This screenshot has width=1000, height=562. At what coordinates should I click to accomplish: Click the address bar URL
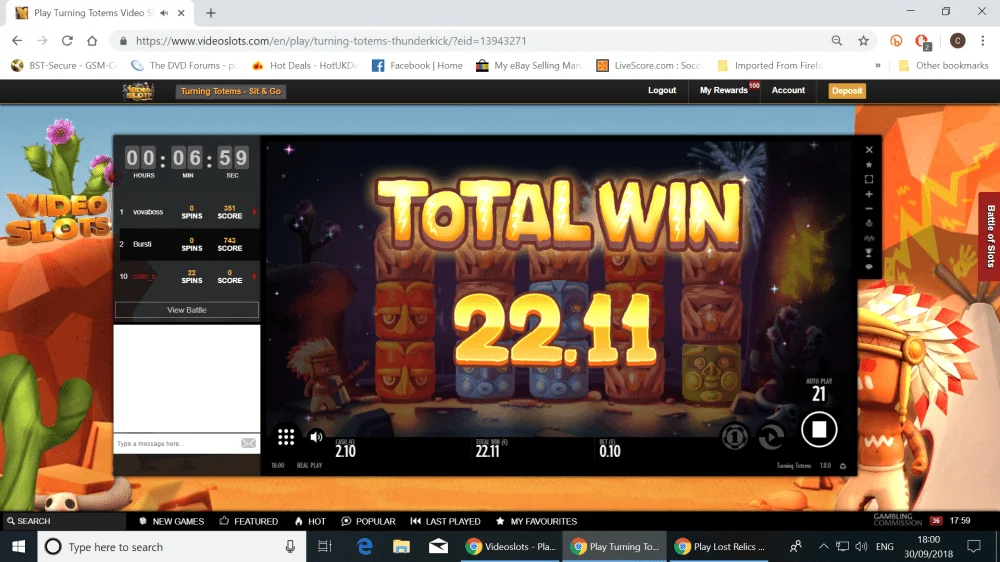tap(331, 41)
